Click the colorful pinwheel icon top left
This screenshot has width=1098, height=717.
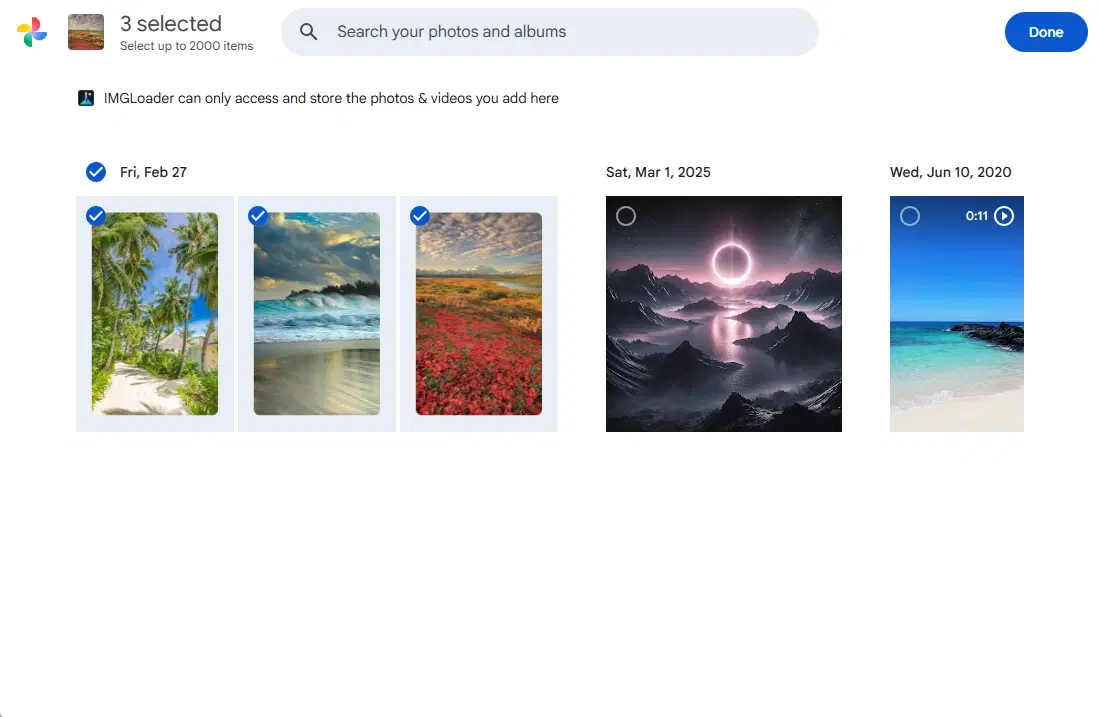pyautogui.click(x=30, y=31)
